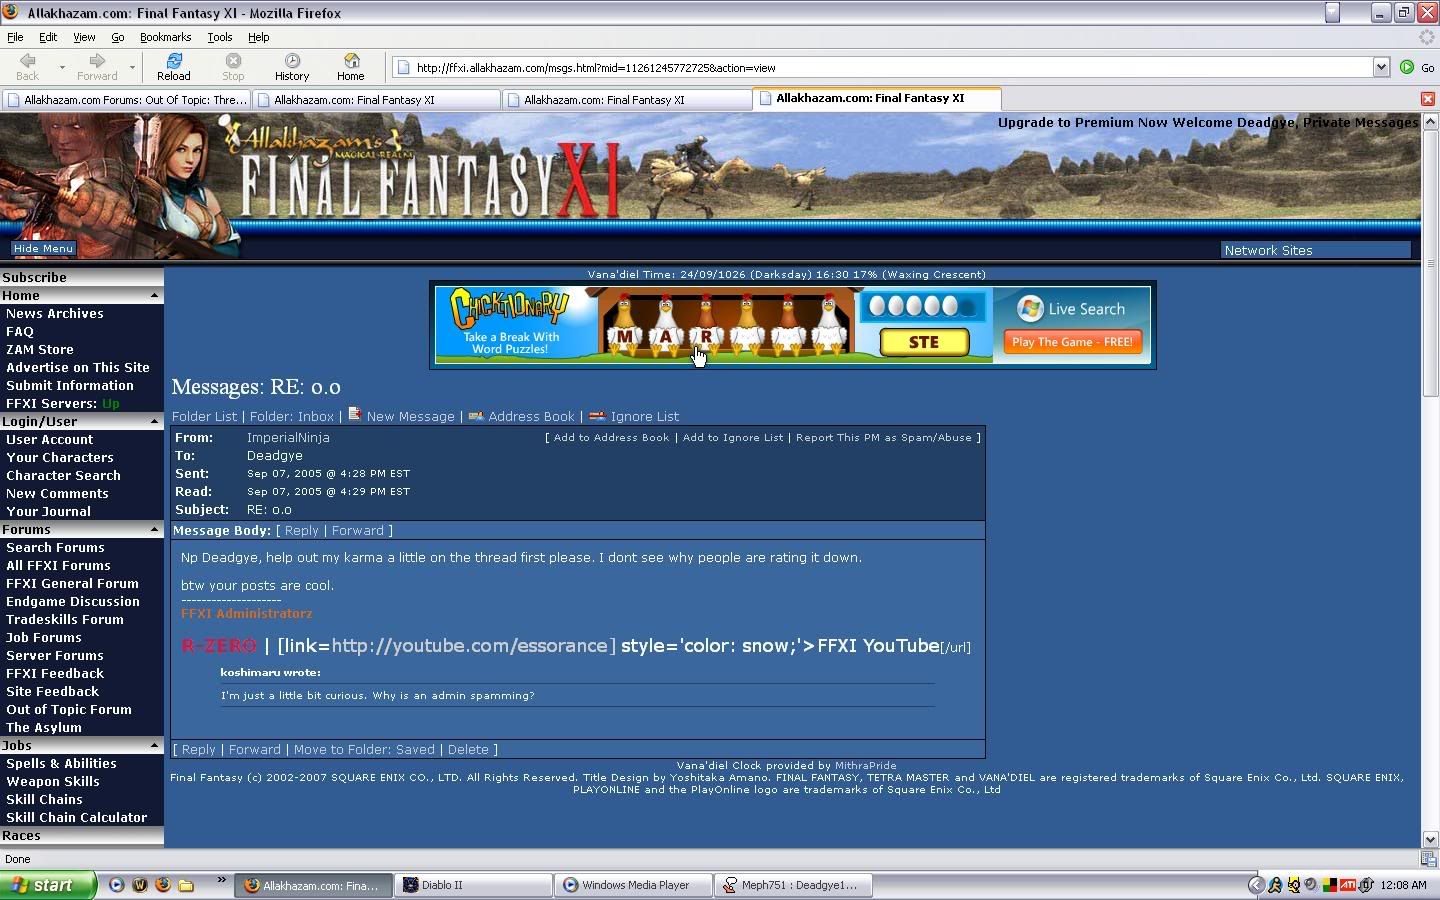
Task: Open the Start menu
Action: coord(48,885)
